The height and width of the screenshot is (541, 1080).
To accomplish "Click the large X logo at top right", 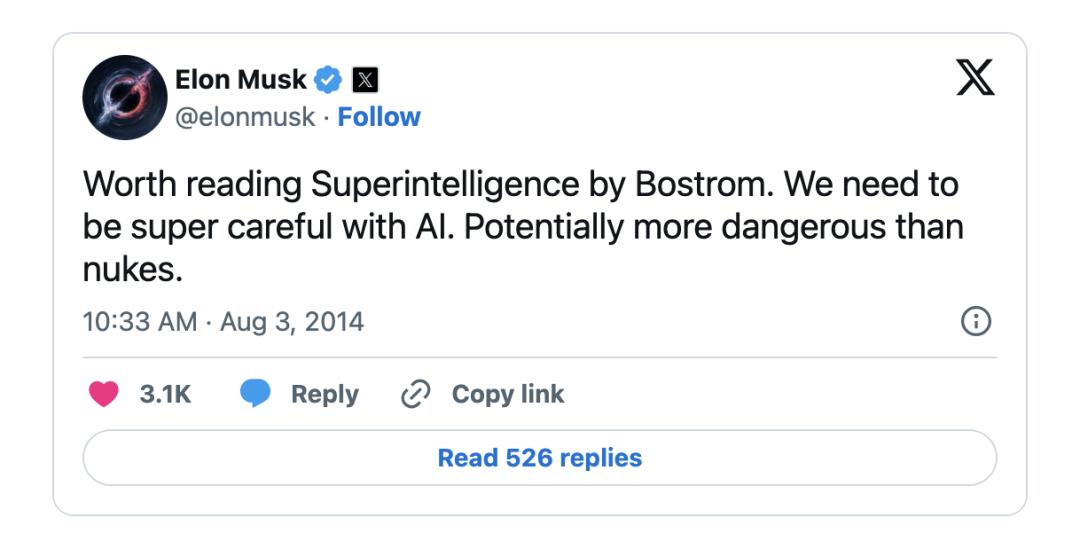I will tap(975, 78).
